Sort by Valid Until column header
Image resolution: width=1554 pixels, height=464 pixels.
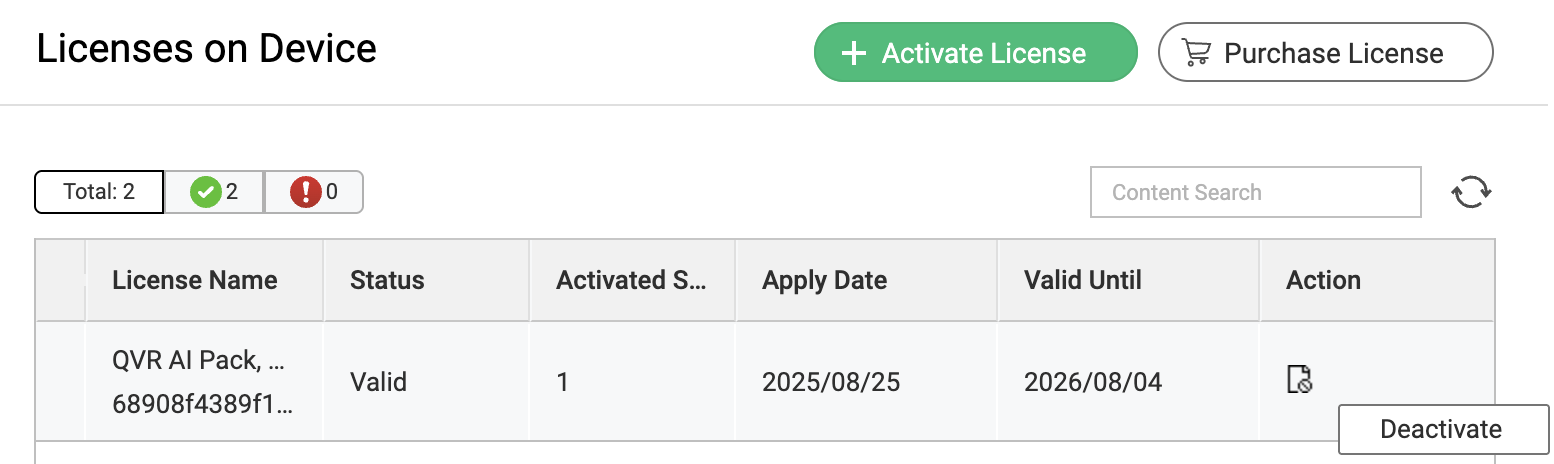tap(1082, 280)
